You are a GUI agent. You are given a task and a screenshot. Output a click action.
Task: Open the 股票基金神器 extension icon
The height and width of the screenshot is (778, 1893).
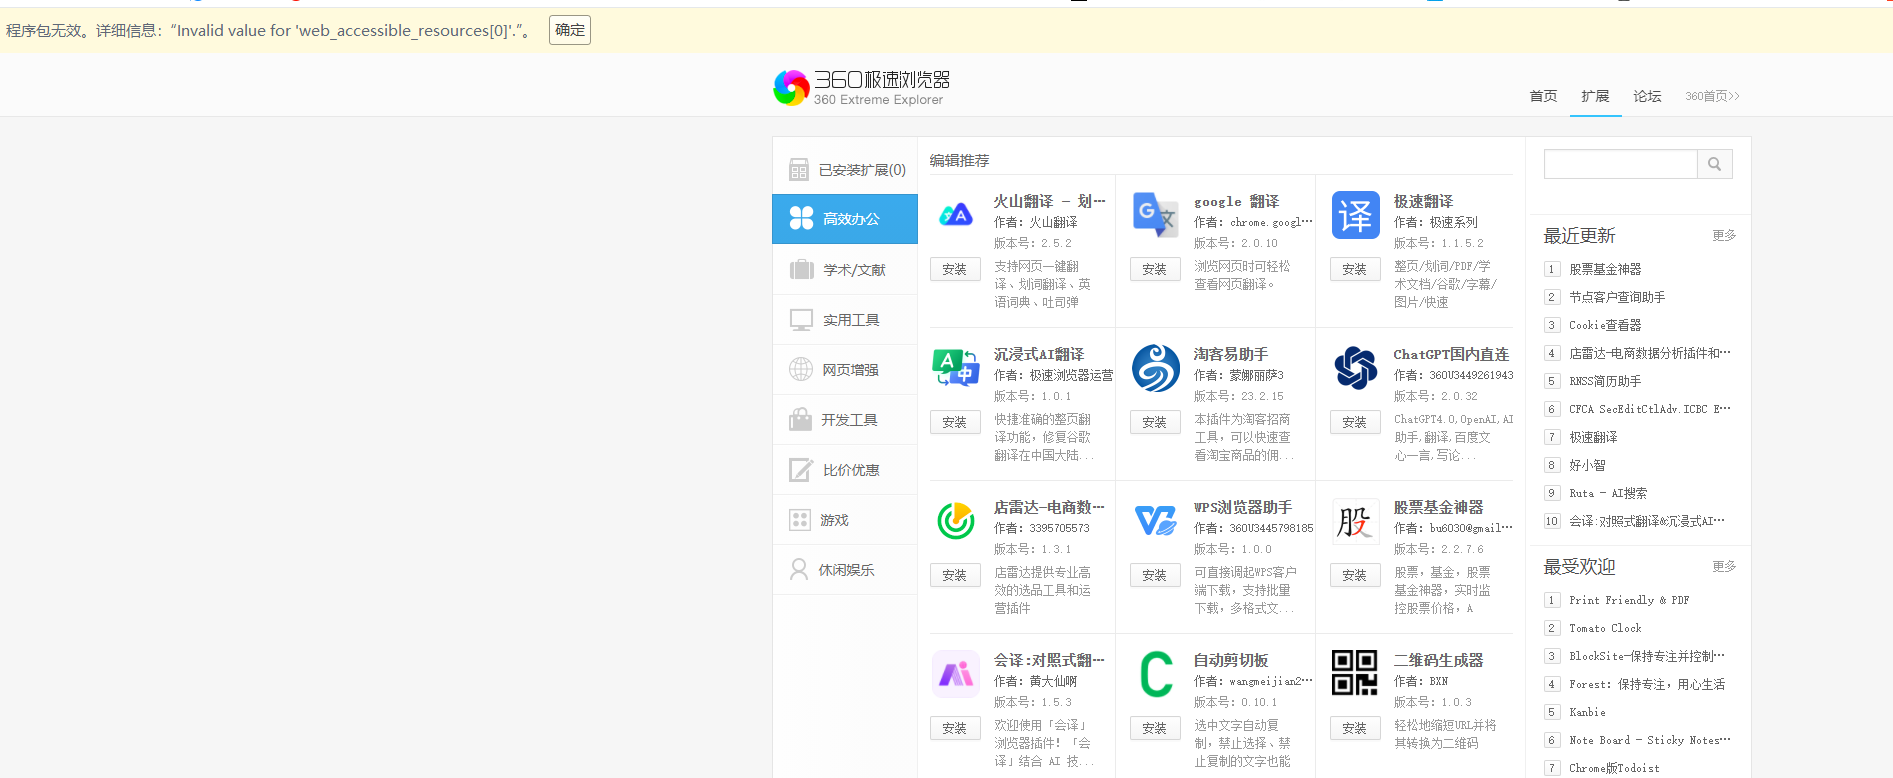[1356, 521]
